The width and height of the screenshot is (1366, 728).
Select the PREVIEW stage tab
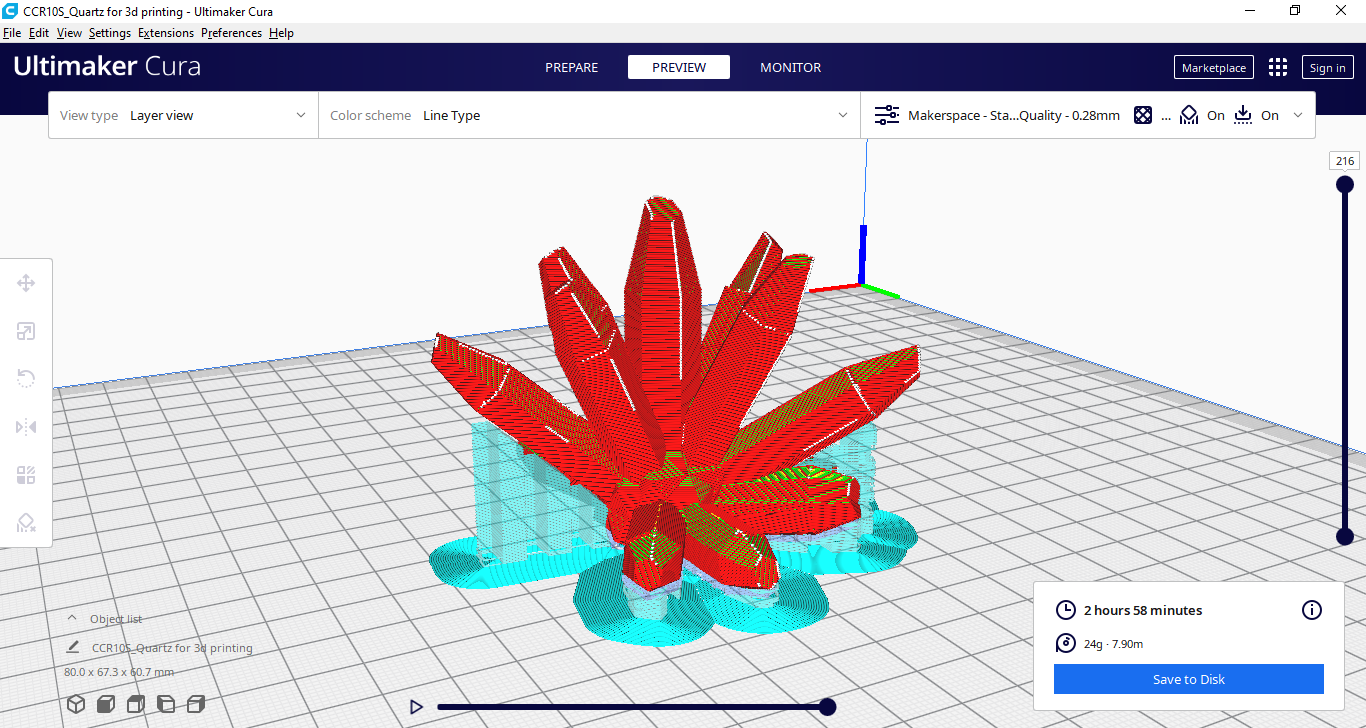(x=679, y=67)
